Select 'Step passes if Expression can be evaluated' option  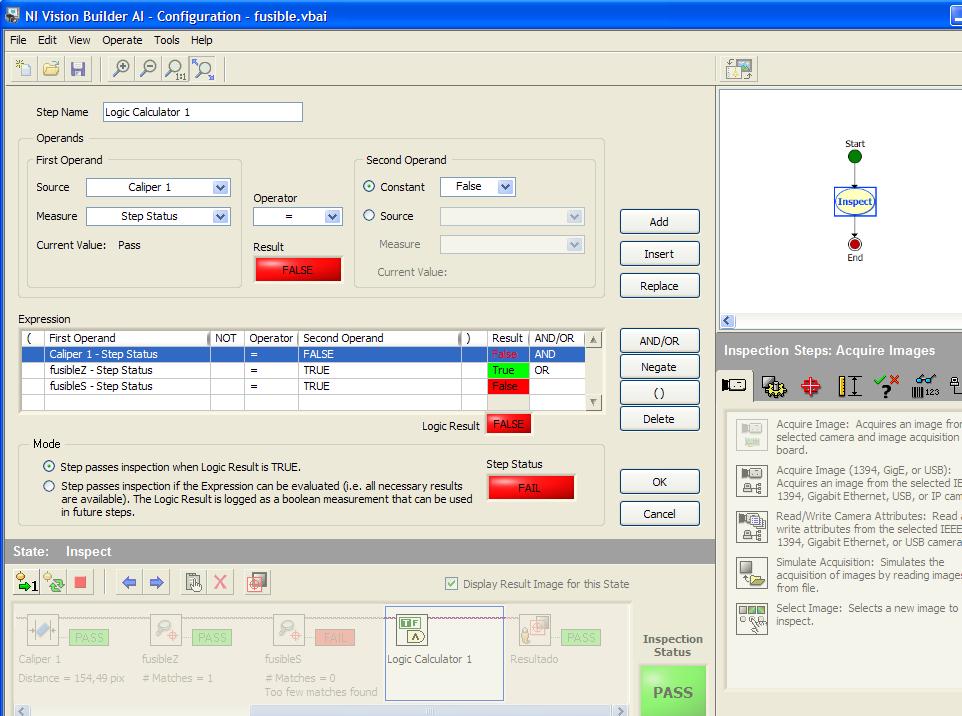tap(49, 486)
